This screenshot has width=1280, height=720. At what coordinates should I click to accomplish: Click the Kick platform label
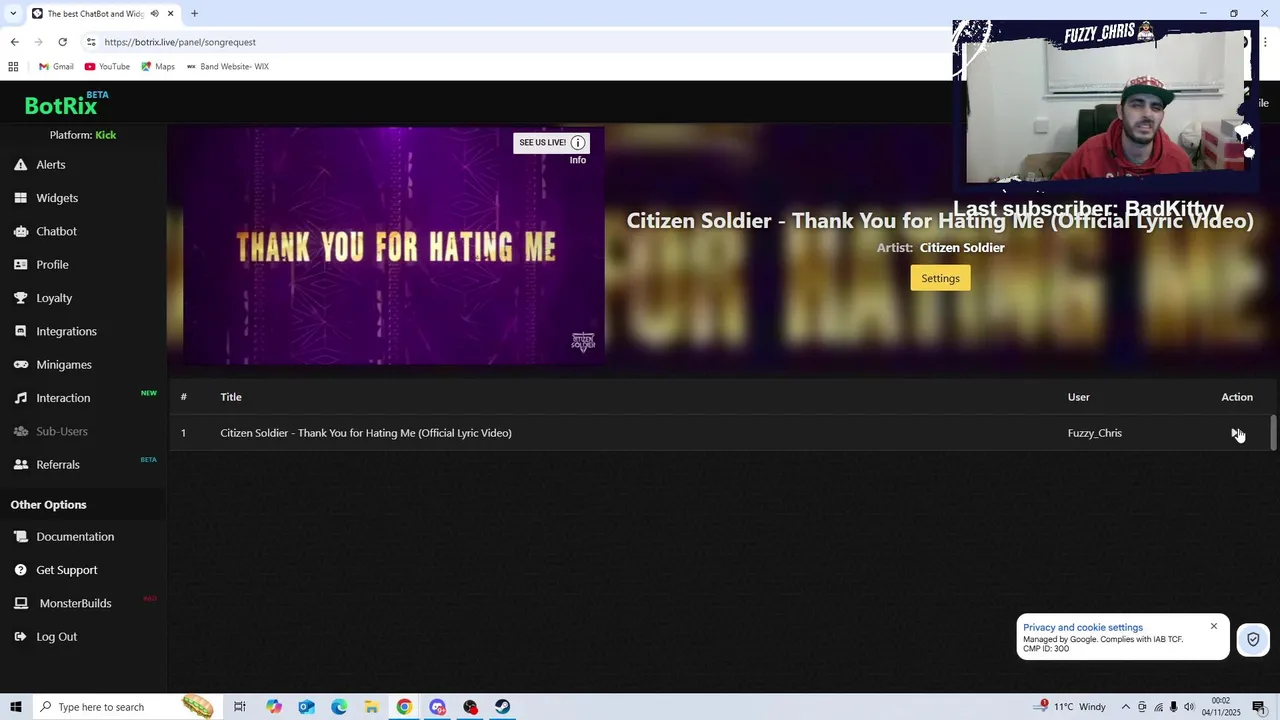pos(106,135)
